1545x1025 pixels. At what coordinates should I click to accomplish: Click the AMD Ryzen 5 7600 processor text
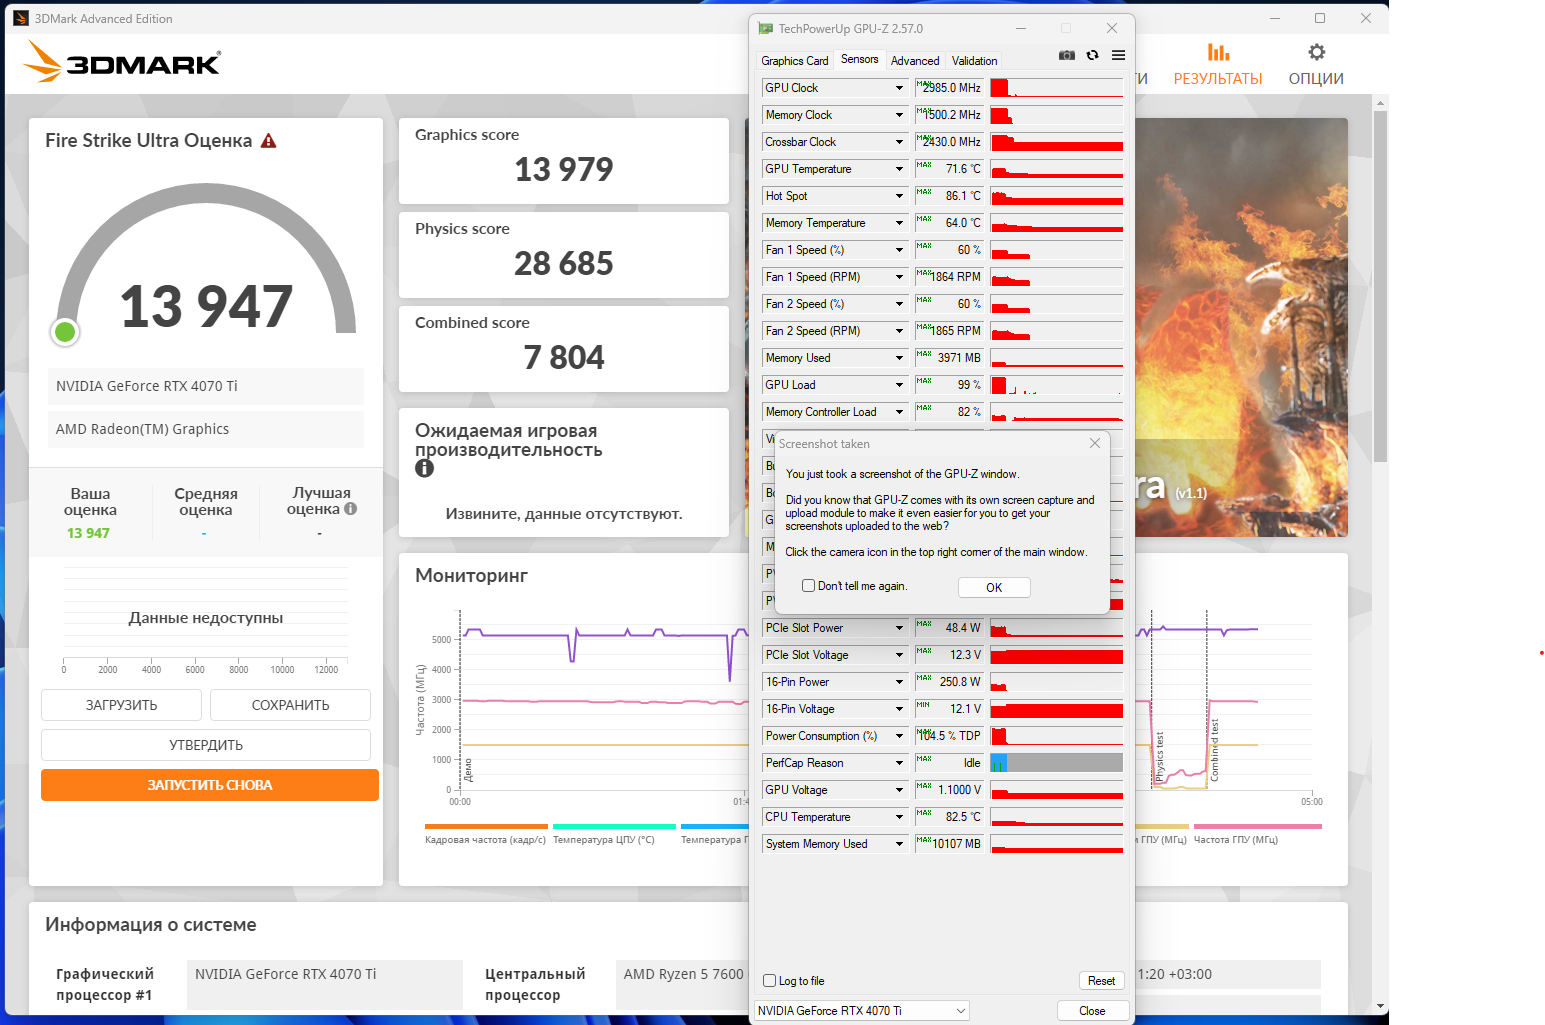tap(684, 974)
